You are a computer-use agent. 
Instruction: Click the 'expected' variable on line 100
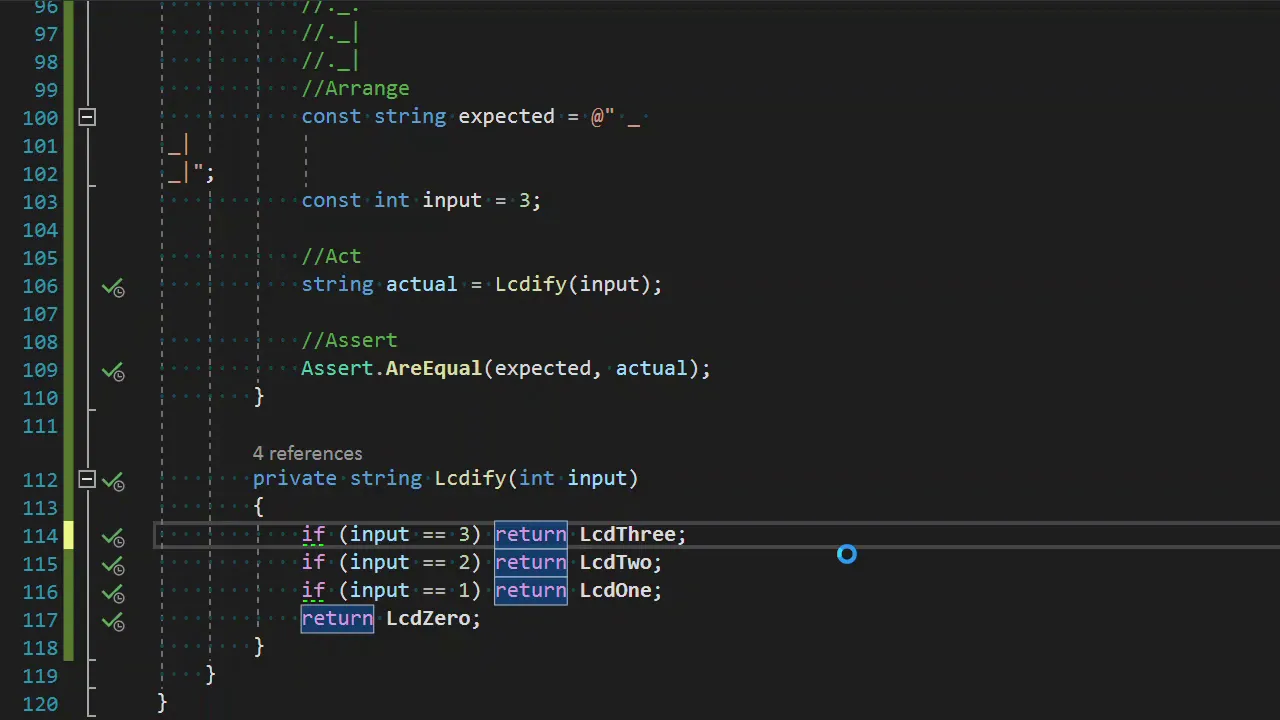506,116
